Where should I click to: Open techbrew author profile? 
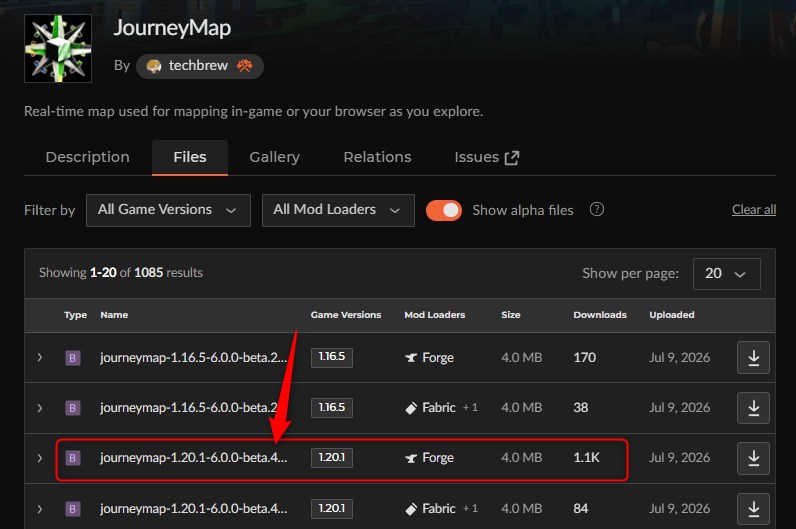[x=198, y=65]
